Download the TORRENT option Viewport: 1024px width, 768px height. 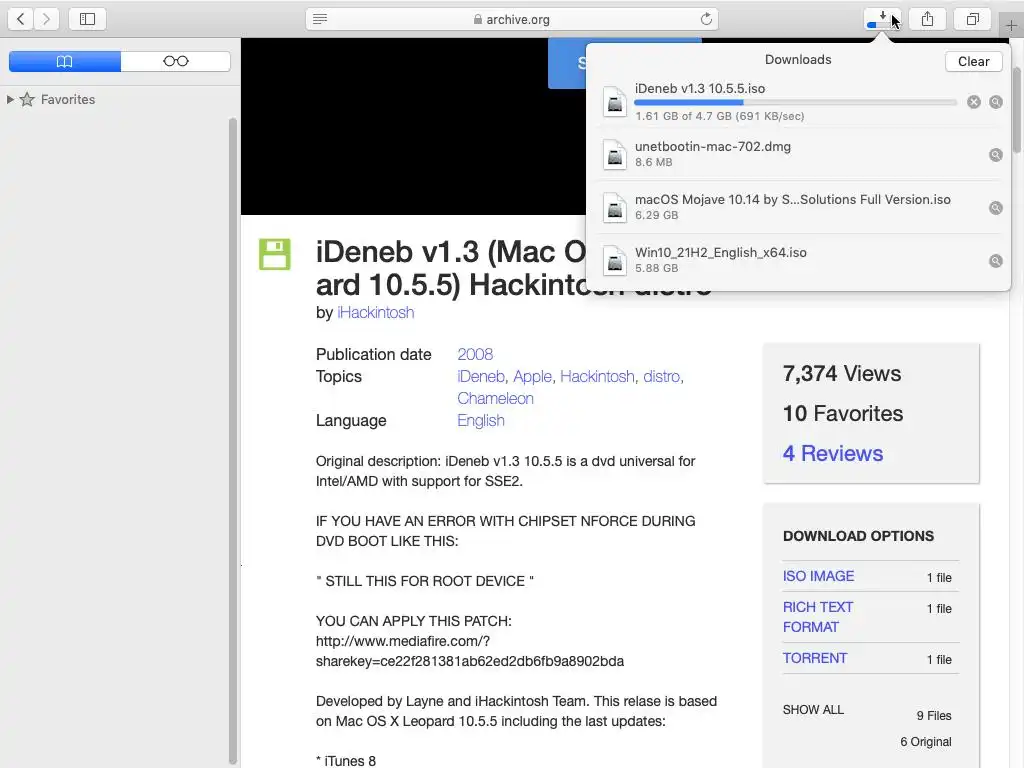tap(814, 658)
